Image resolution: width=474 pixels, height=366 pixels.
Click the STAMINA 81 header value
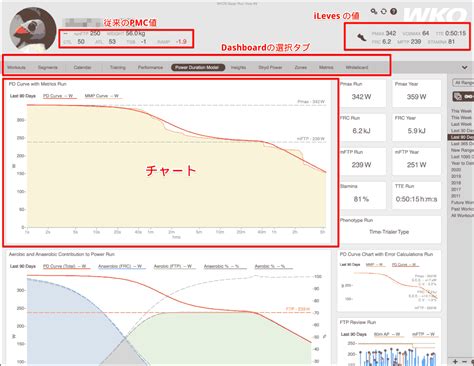[451, 42]
